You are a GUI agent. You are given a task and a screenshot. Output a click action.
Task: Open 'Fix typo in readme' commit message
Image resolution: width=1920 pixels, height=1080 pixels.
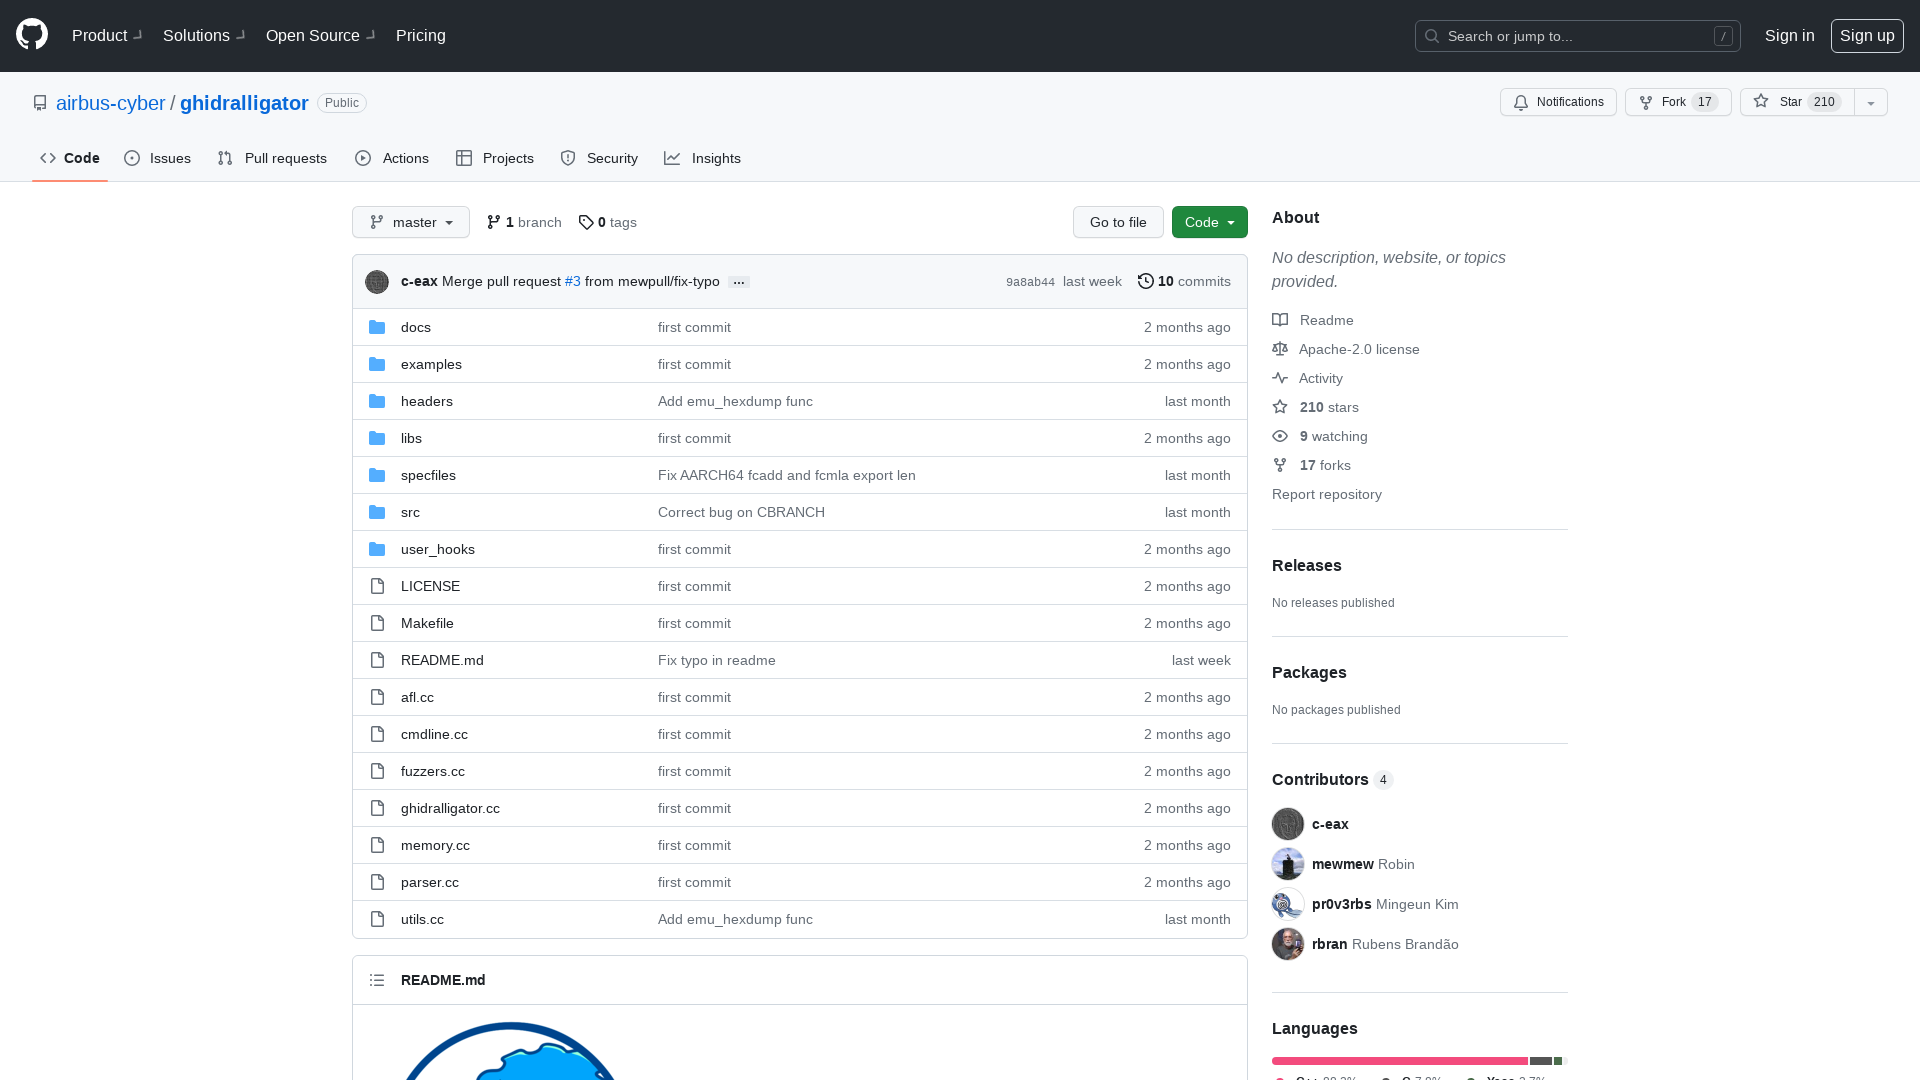(x=717, y=660)
